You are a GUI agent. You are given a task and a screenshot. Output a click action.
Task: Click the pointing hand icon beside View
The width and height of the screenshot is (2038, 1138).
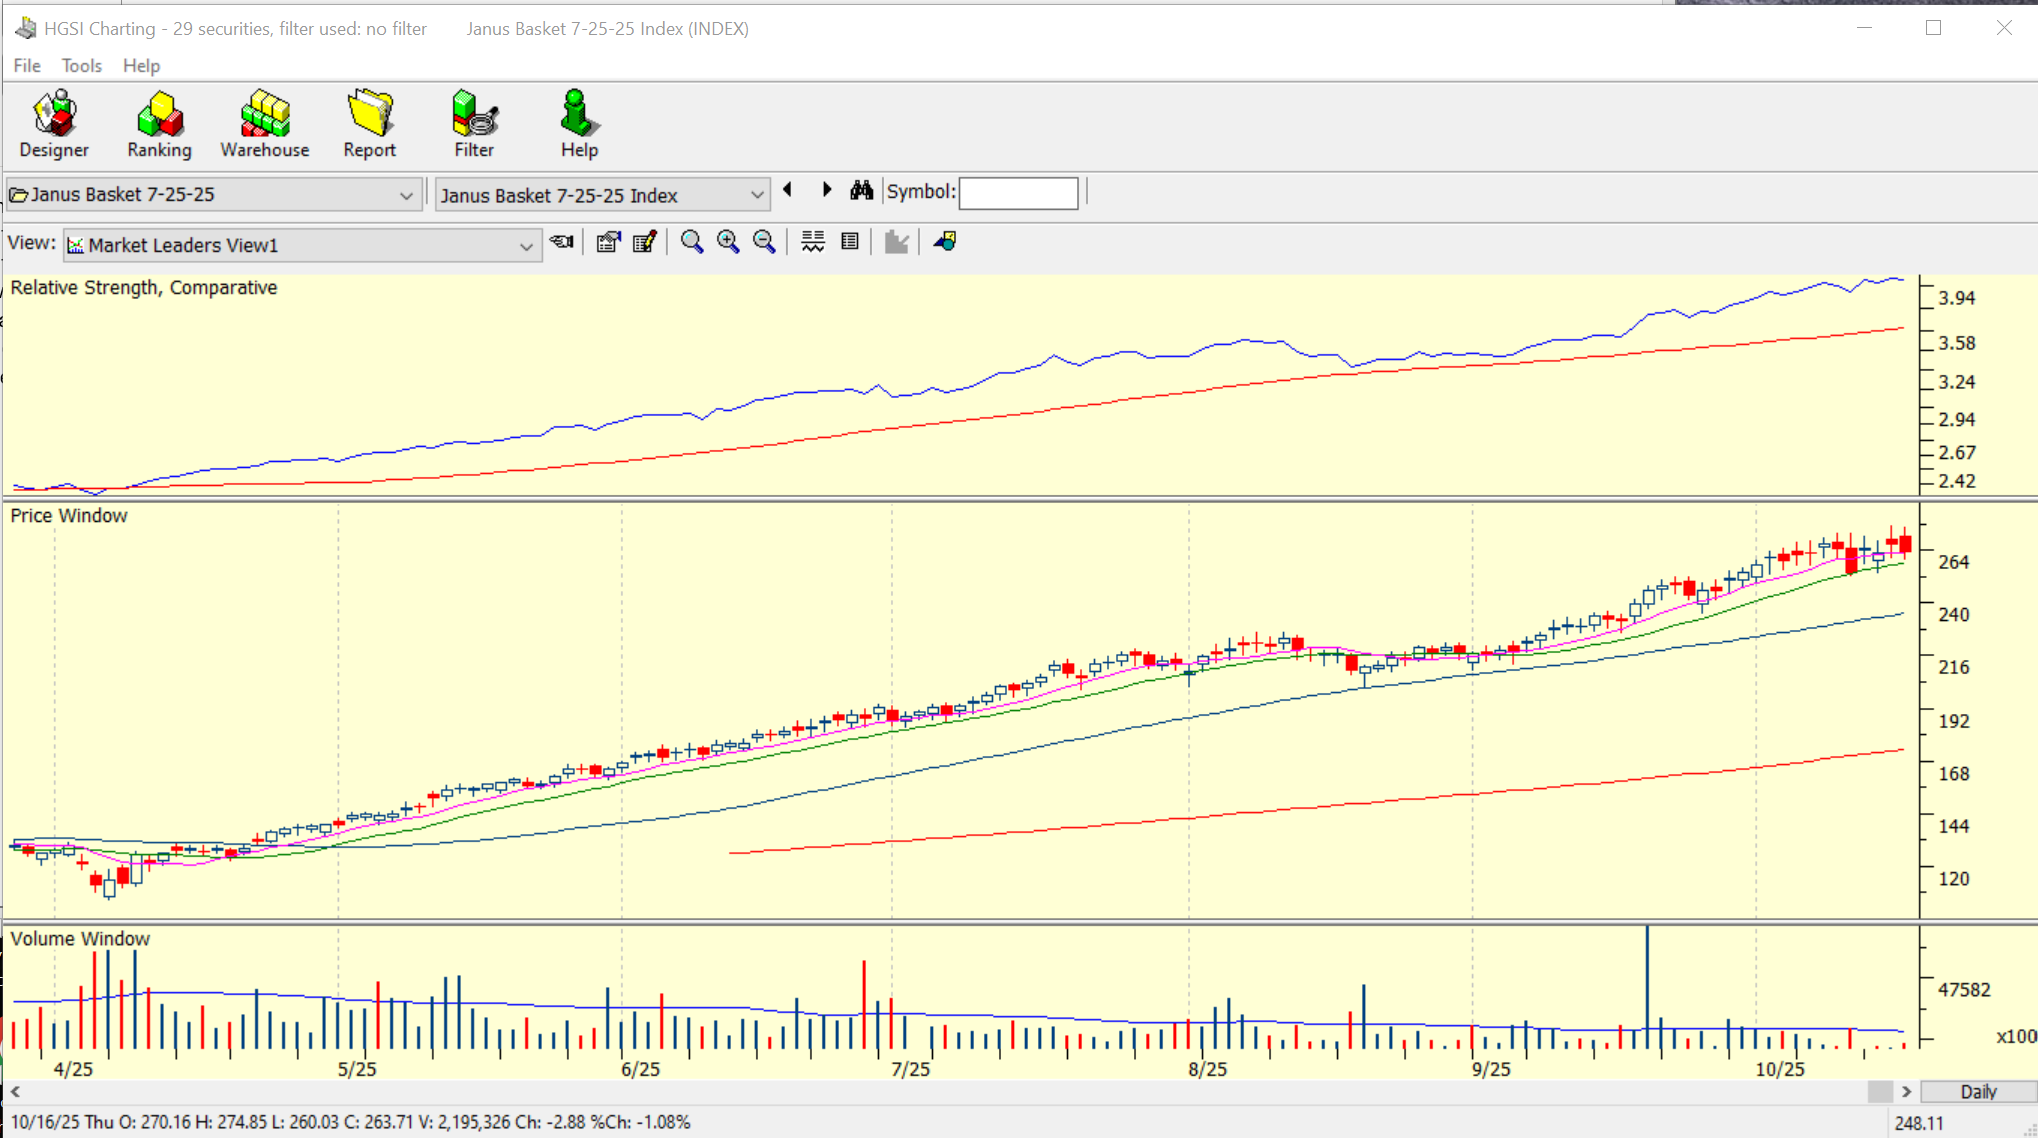tap(562, 242)
